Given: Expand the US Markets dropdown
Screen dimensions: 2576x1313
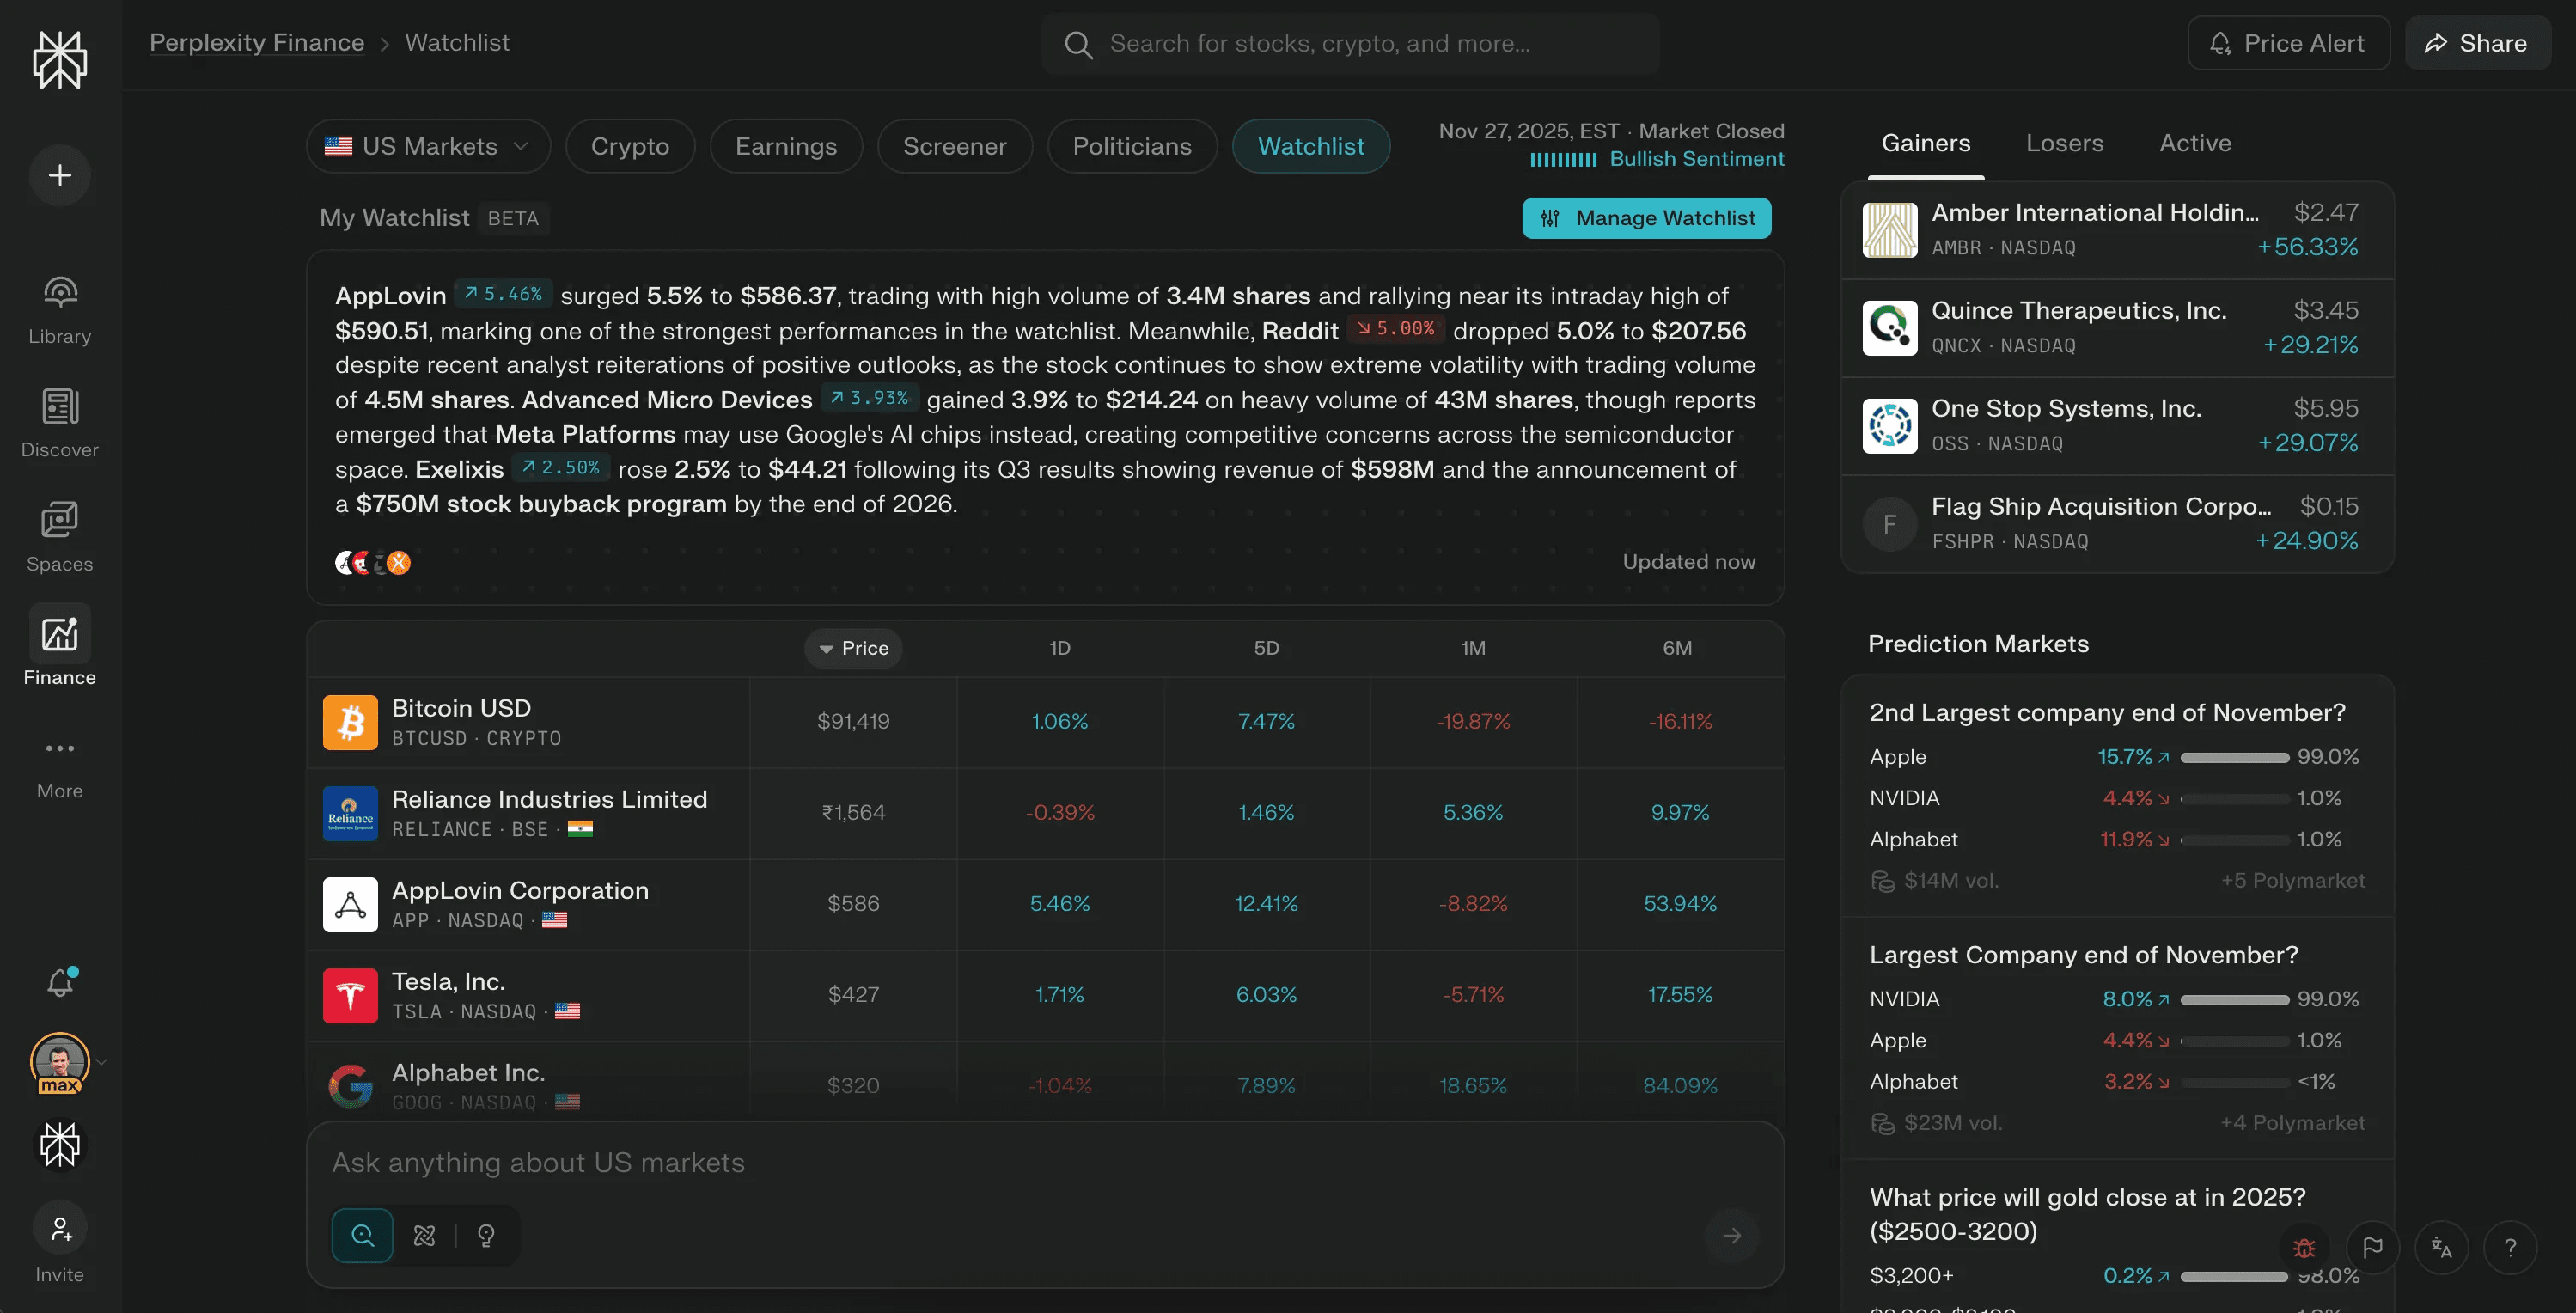Looking at the screenshot, I should 428,146.
